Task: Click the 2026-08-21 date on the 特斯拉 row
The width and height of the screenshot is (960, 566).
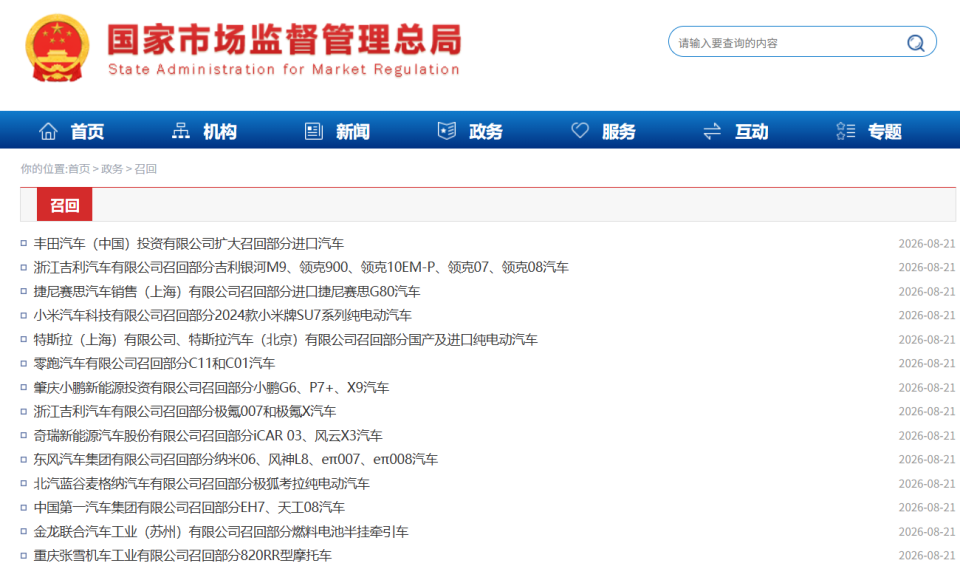Action: pyautogui.click(x=926, y=340)
